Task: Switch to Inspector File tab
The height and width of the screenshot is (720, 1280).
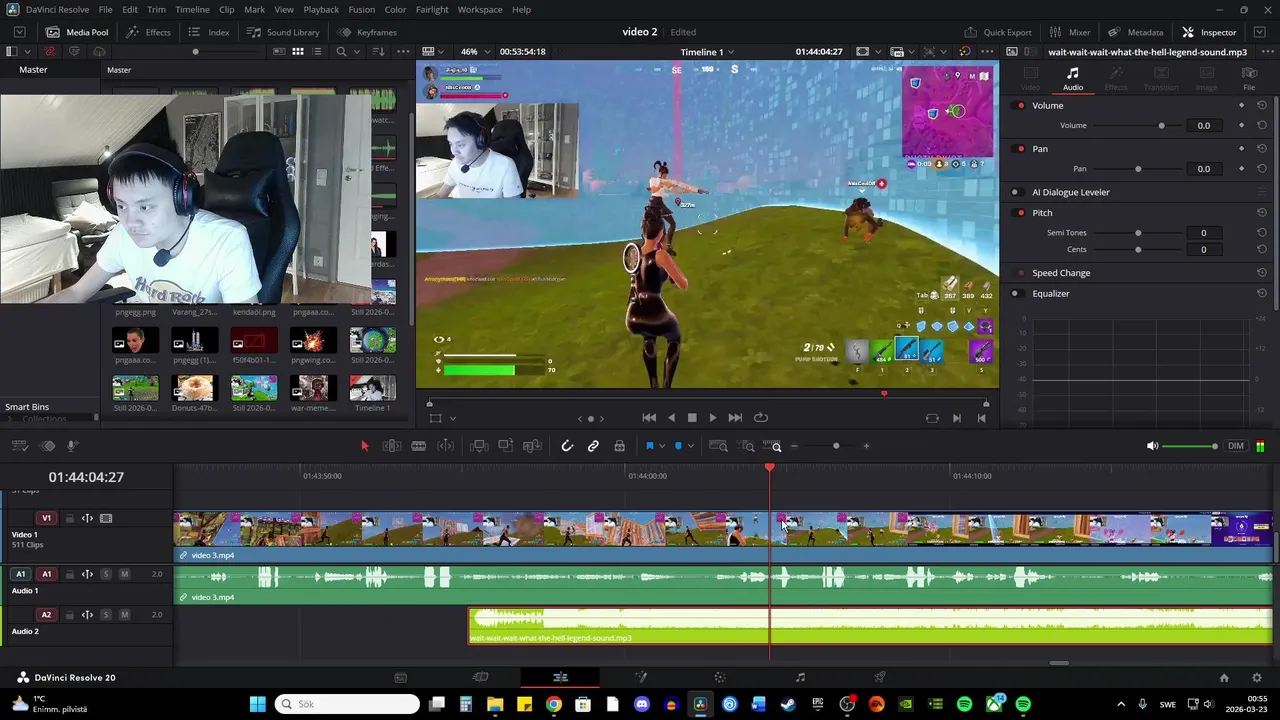Action: (x=1249, y=78)
